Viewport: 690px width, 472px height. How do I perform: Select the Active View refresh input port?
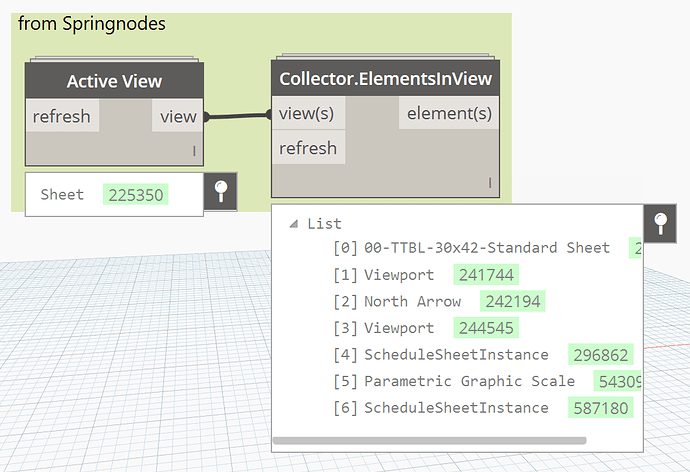62,116
